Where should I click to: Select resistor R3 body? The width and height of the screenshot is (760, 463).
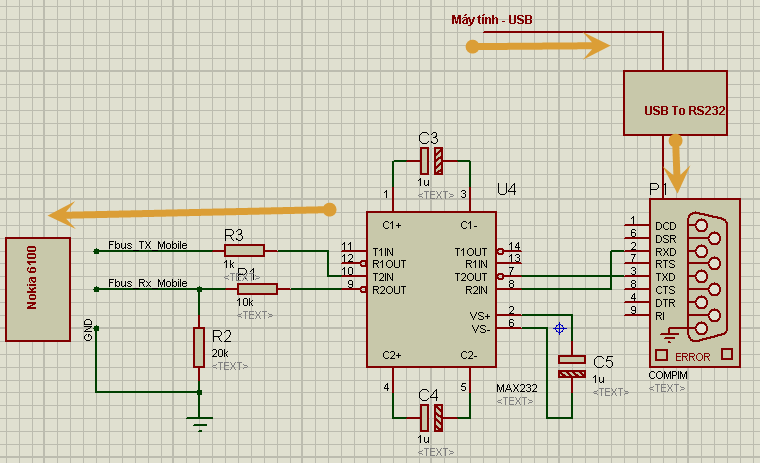click(x=244, y=251)
